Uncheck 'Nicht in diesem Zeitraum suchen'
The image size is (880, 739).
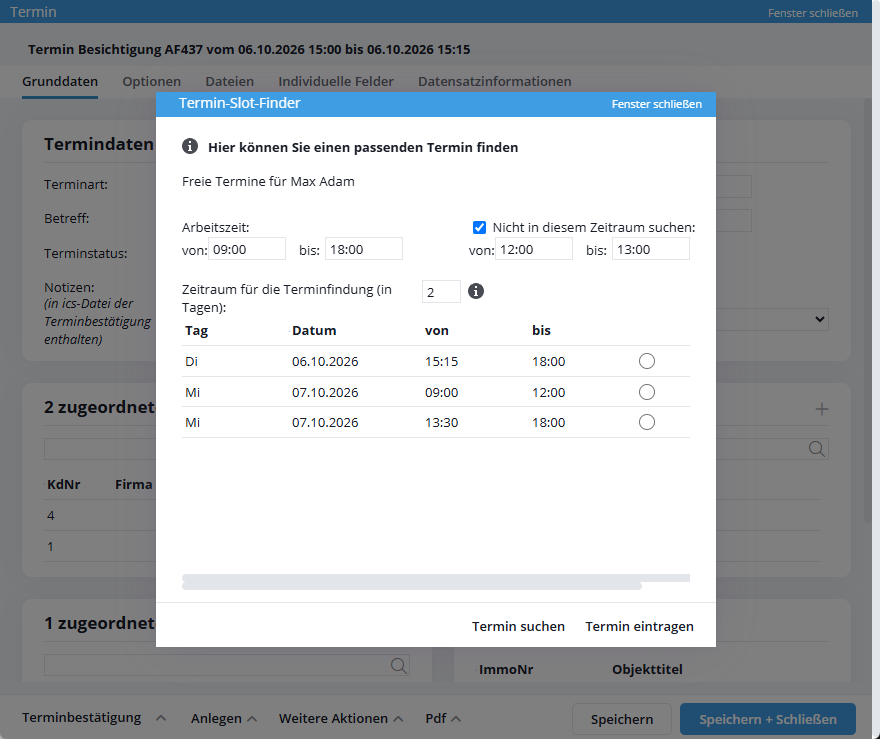[479, 227]
